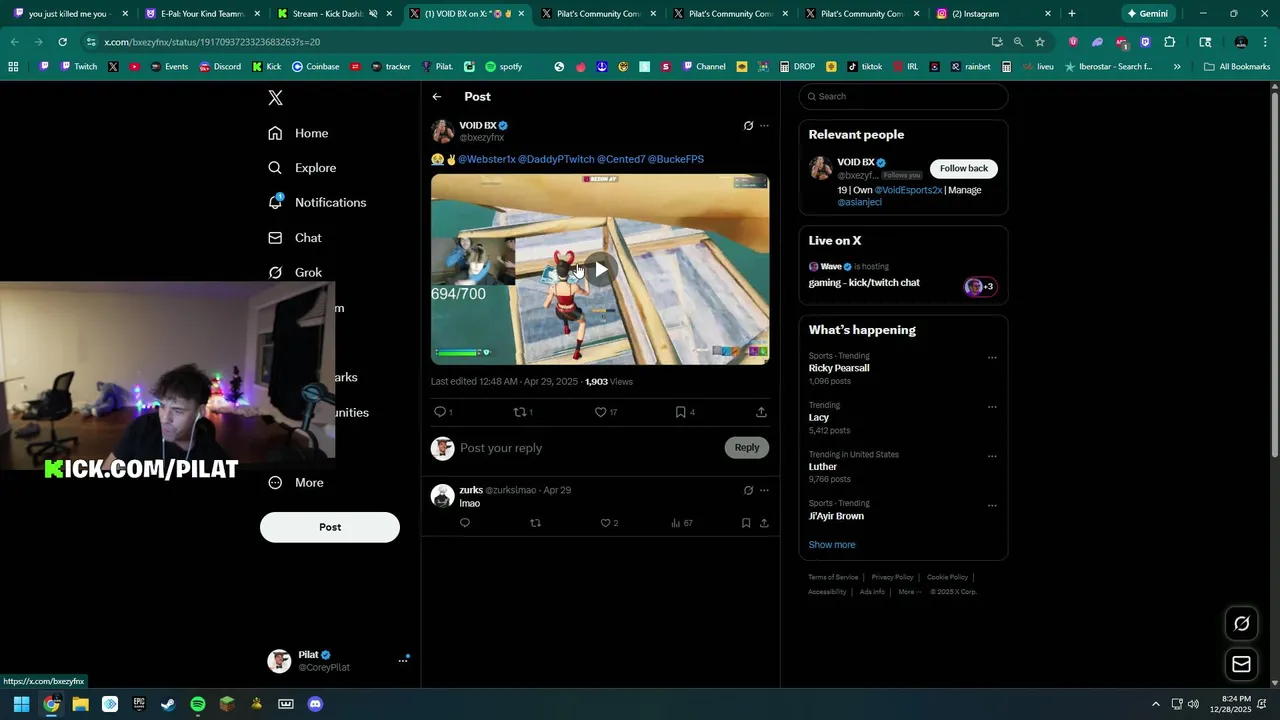Click Follow back for VOID BX
The width and height of the screenshot is (1280, 720).
964,168
